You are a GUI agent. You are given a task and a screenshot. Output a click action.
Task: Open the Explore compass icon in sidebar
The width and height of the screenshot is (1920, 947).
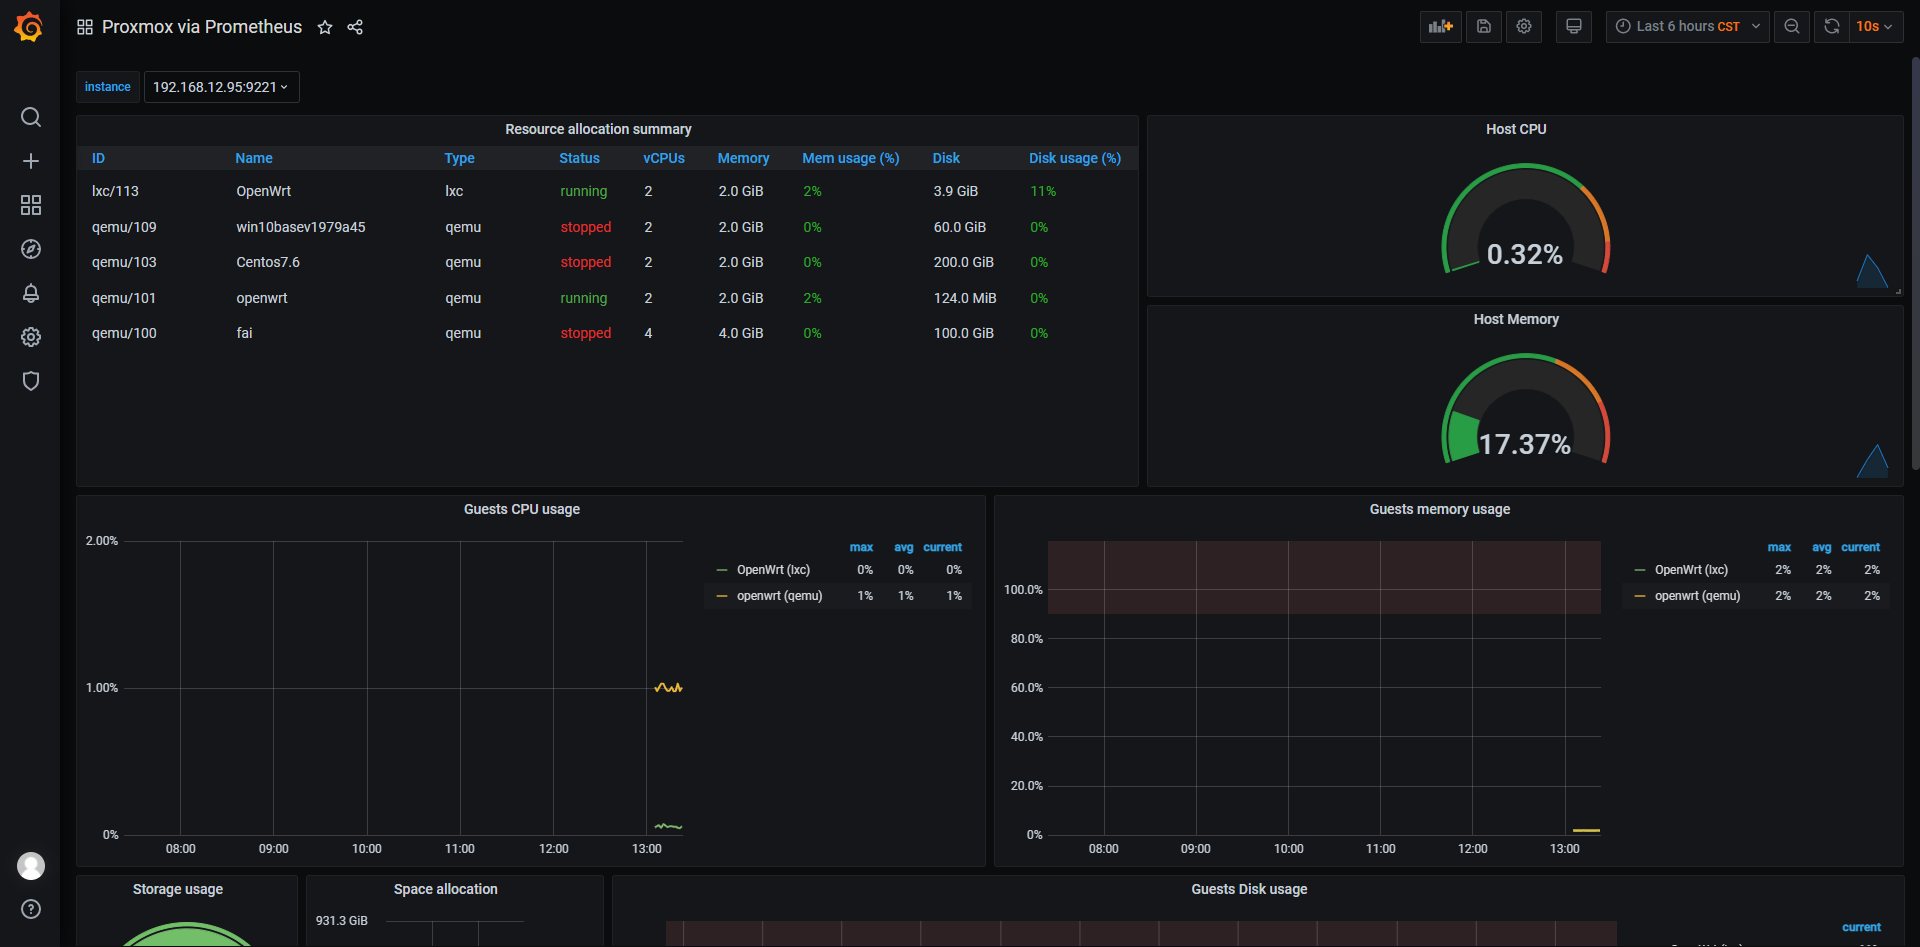pos(31,249)
